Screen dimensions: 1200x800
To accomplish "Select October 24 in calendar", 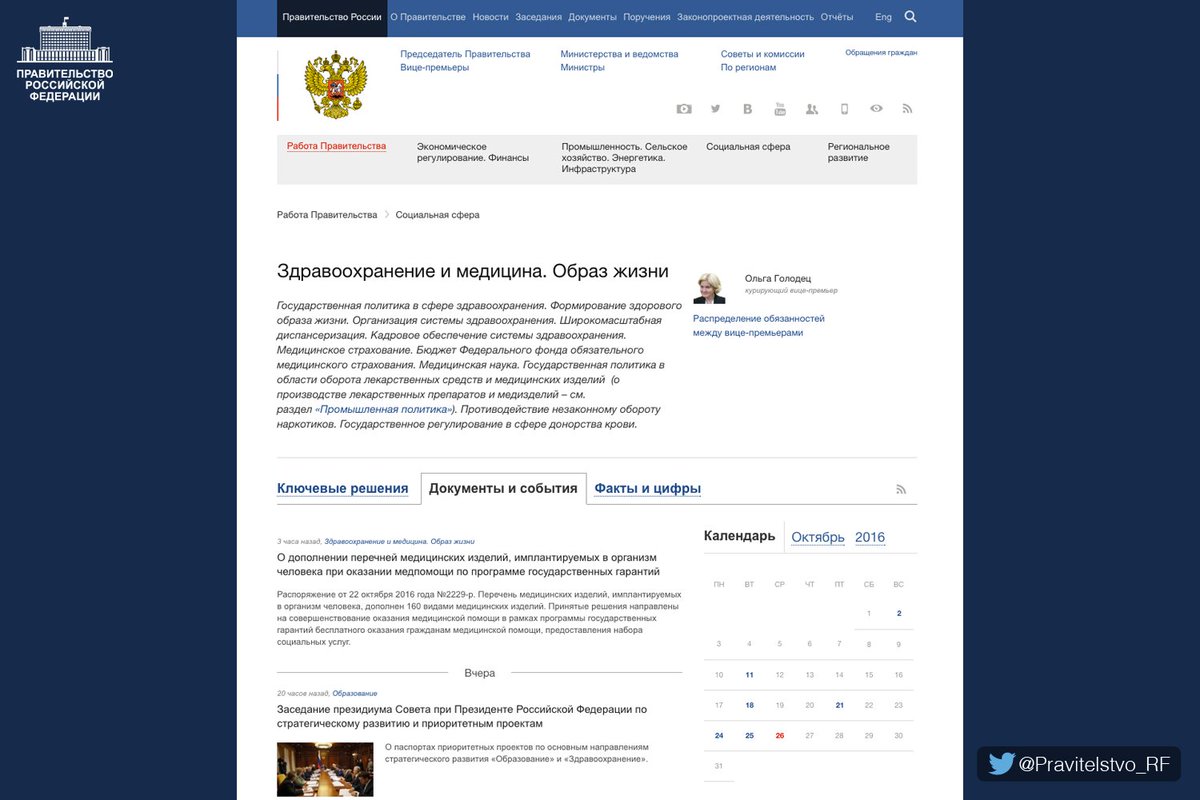I will [x=719, y=735].
